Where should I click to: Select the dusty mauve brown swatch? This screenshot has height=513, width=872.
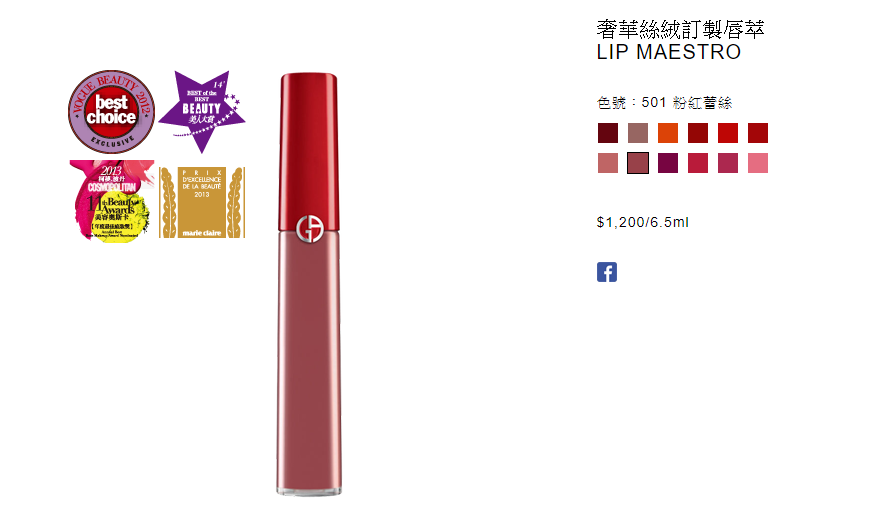tap(638, 134)
